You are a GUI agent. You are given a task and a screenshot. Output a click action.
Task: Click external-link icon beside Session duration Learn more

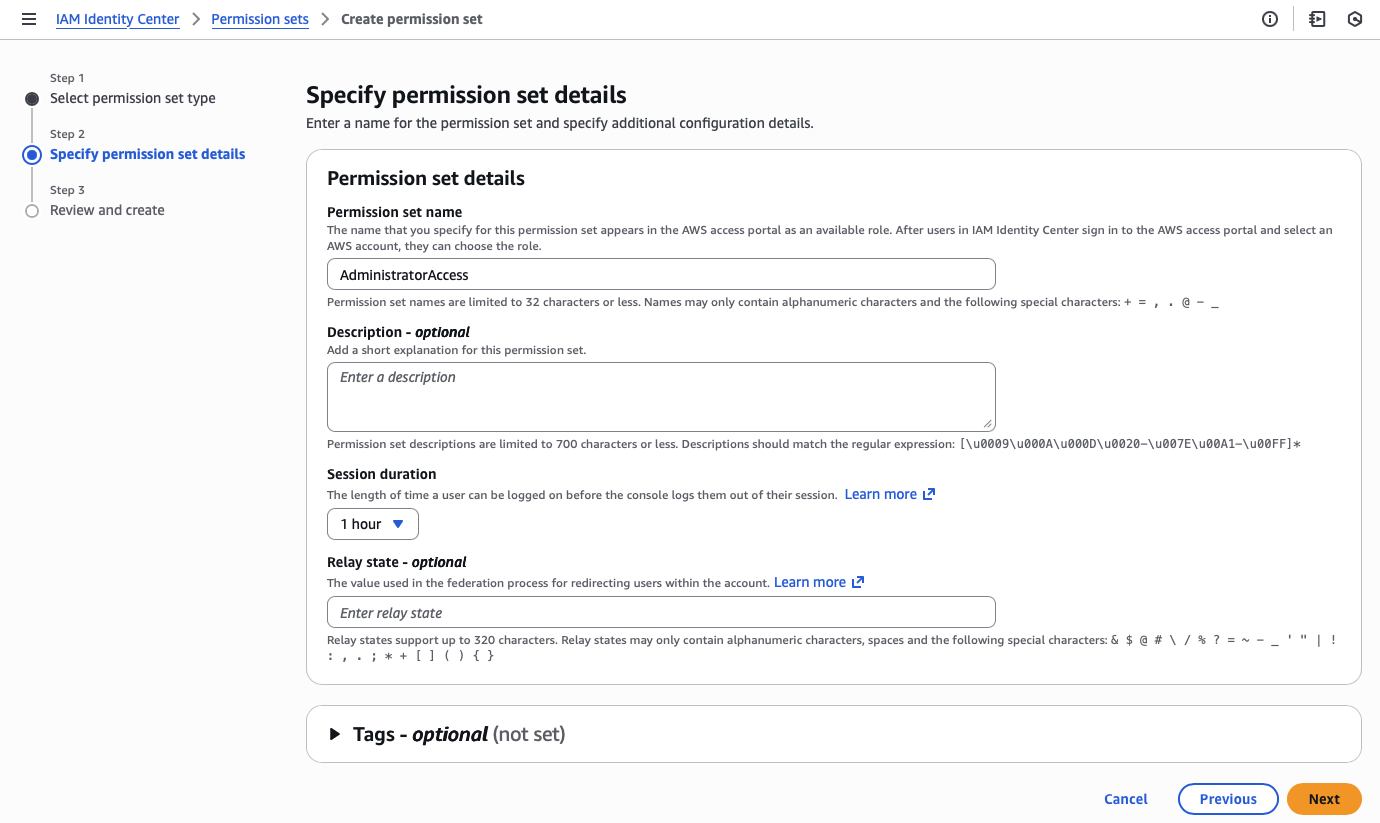pos(928,493)
